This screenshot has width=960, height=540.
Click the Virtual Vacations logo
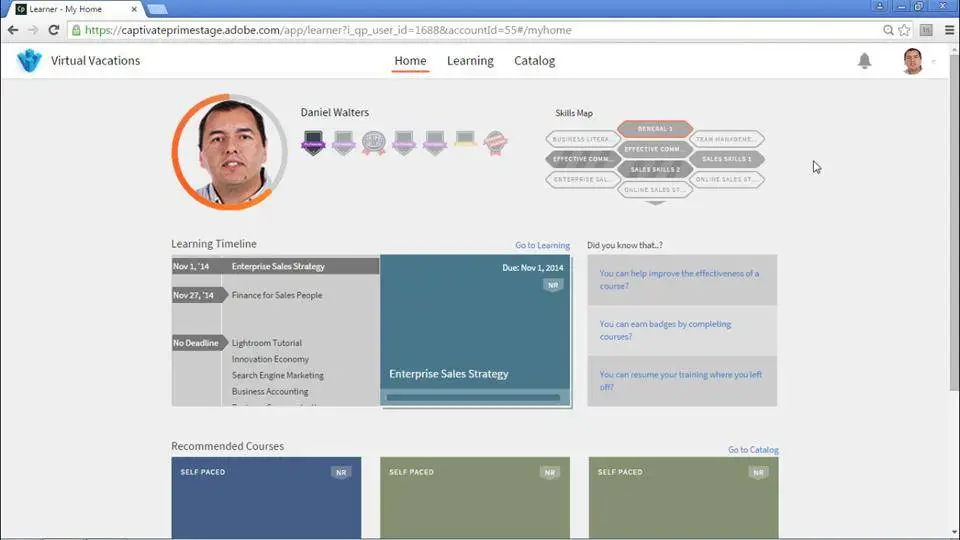[29, 61]
